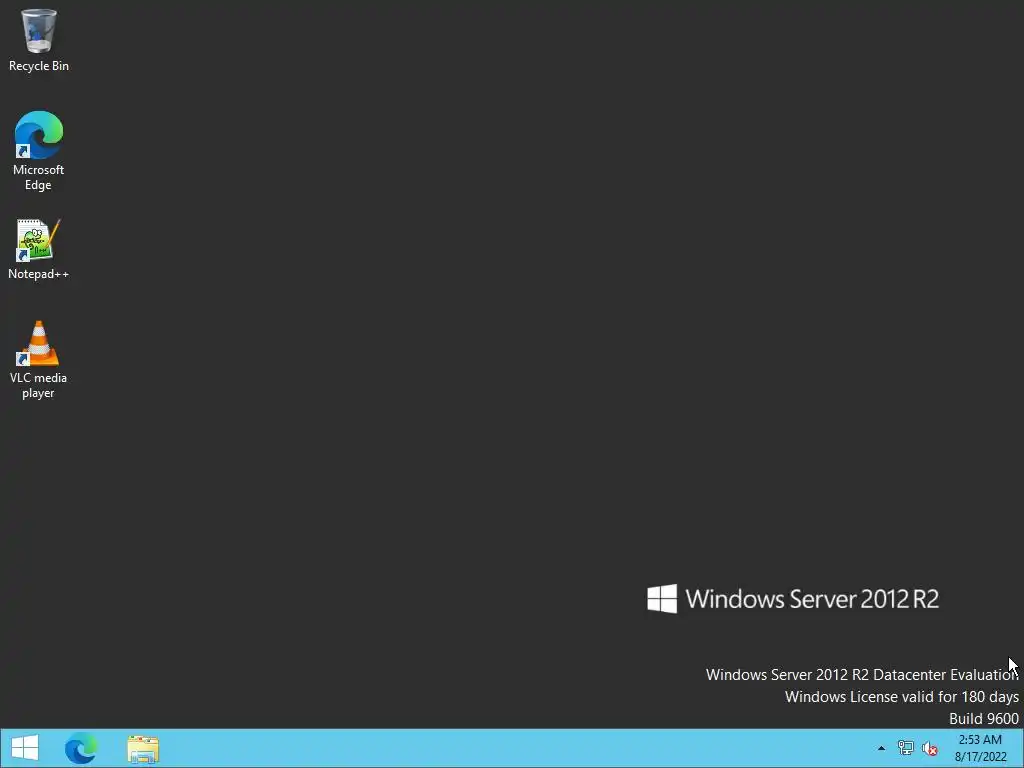Image resolution: width=1024 pixels, height=768 pixels.
Task: Show hidden system tray icons
Action: pos(882,748)
